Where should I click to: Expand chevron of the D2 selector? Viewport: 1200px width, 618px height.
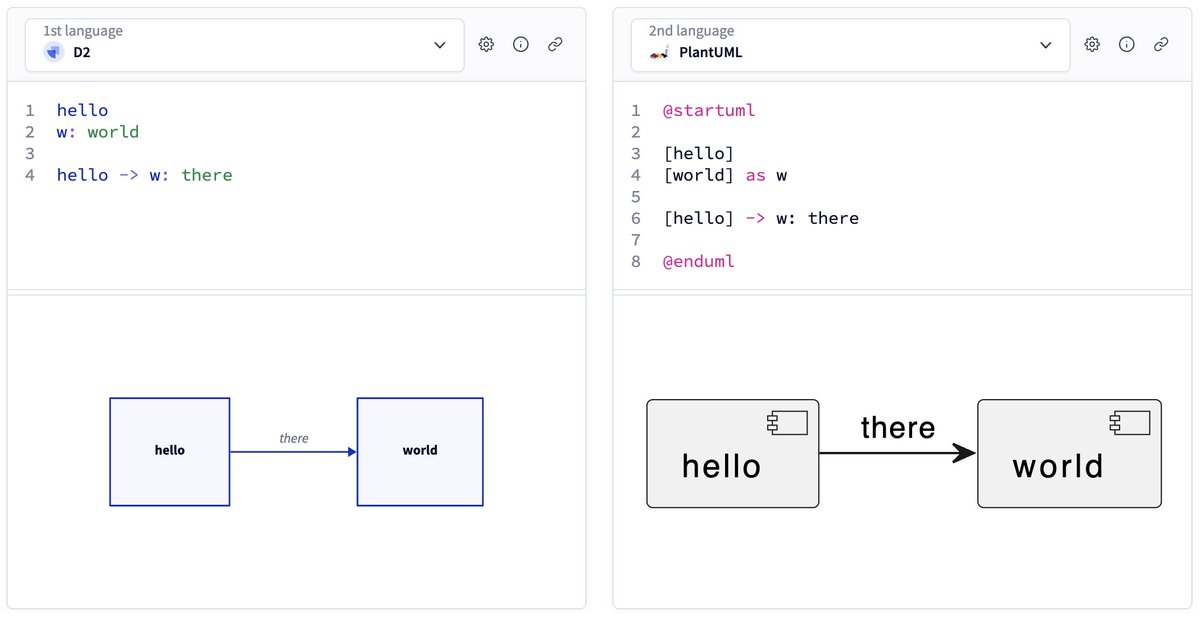440,45
